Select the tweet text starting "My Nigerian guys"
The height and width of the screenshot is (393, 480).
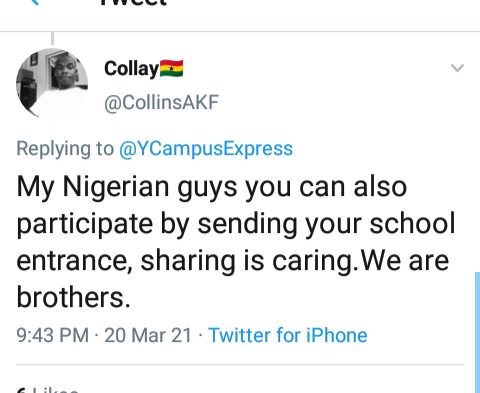236,241
